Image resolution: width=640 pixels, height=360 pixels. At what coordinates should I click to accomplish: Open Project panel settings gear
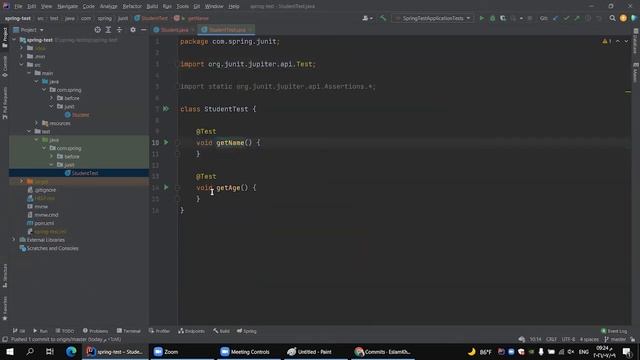coord(133,30)
